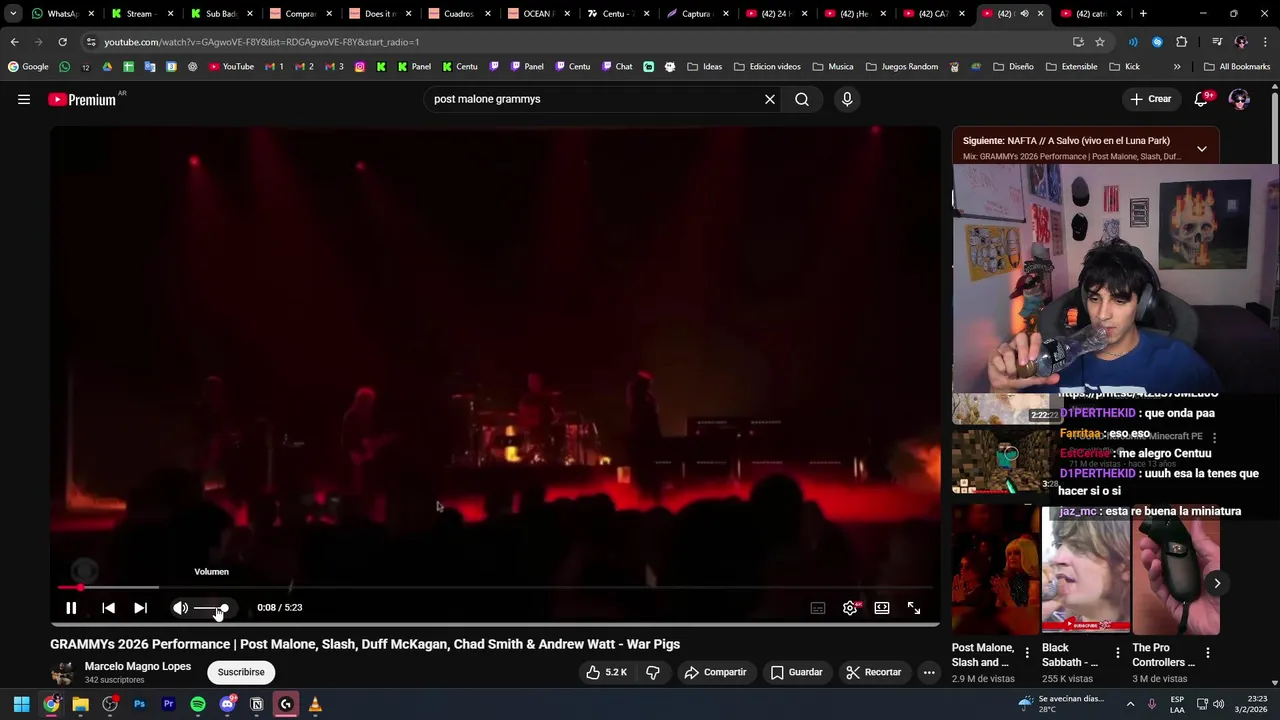
Task: Open the Google bookmark
Action: tap(28, 67)
